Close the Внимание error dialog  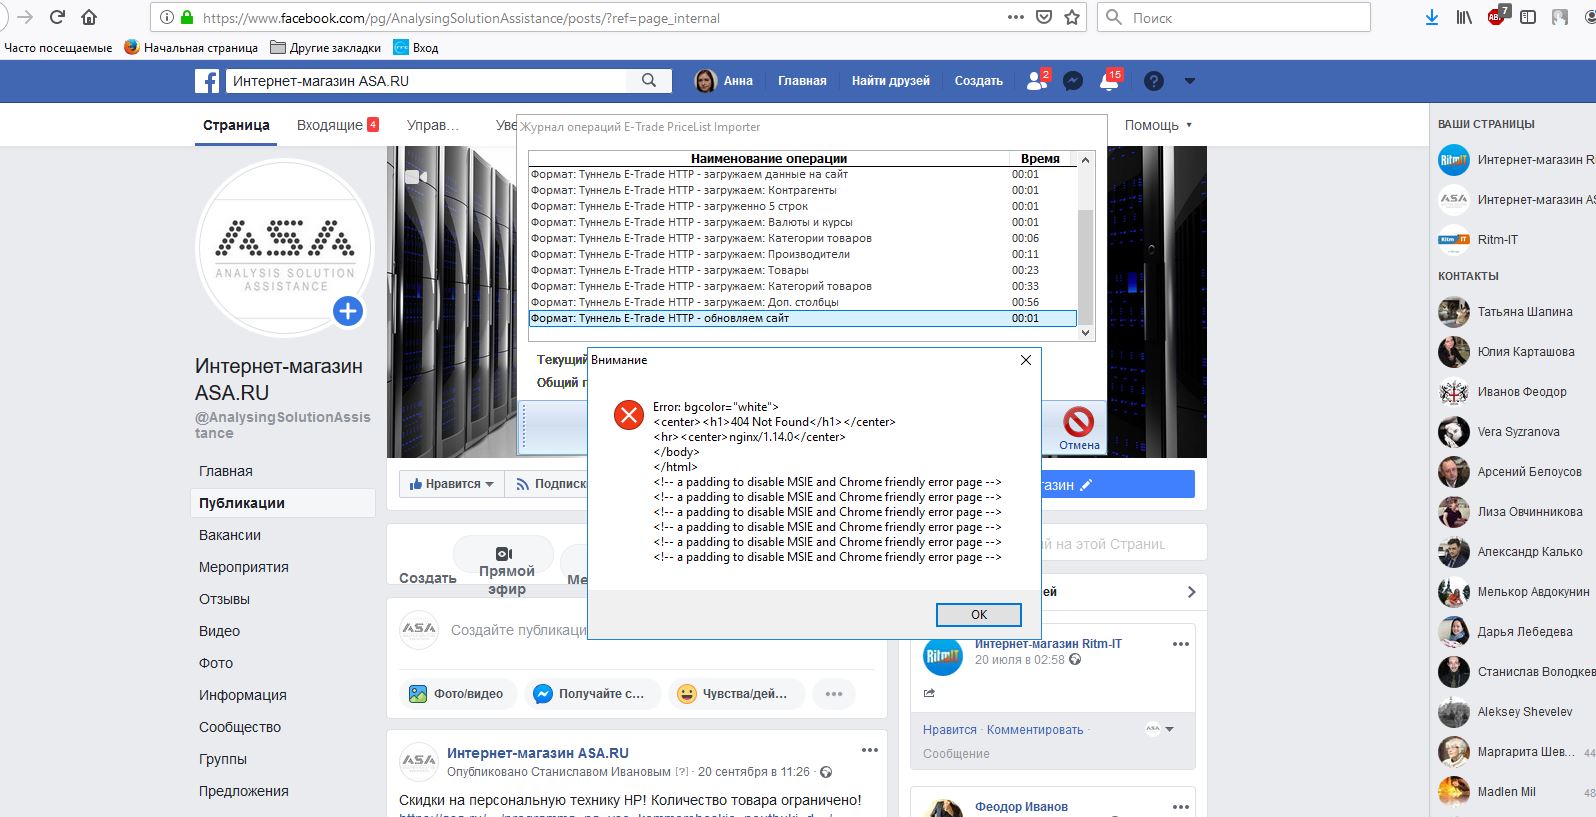[x=1025, y=360]
